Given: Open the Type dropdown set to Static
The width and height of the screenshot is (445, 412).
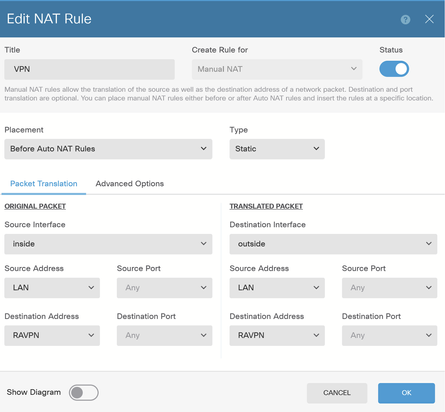Looking at the screenshot, I should [277, 149].
